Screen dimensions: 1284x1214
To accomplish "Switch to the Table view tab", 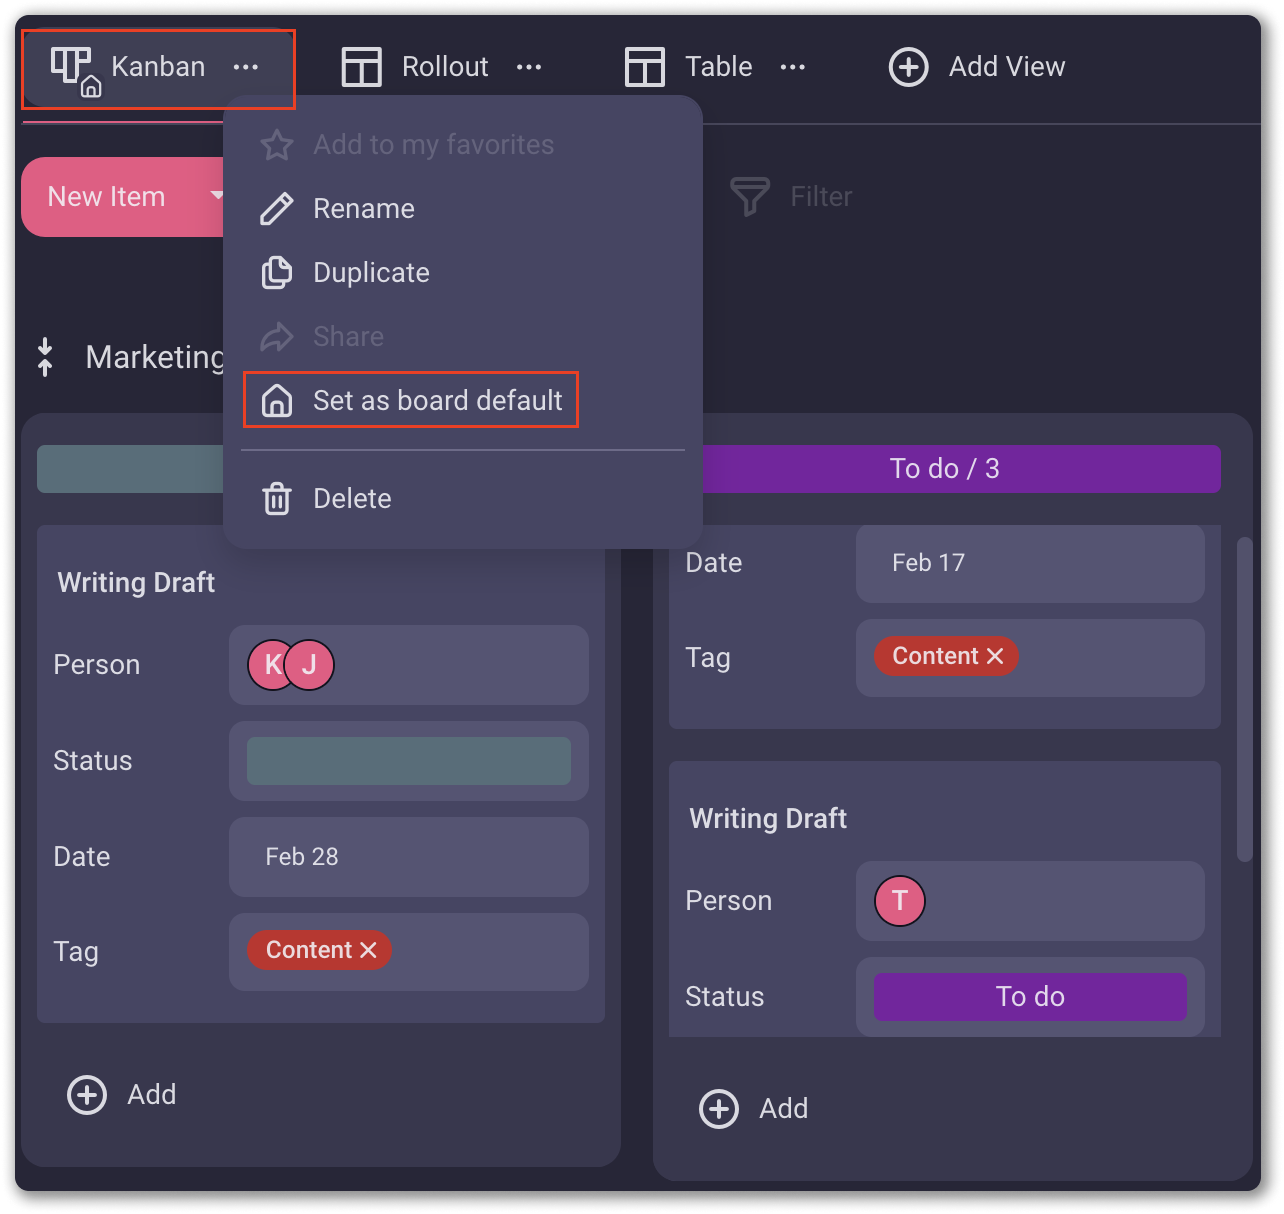I will [717, 67].
